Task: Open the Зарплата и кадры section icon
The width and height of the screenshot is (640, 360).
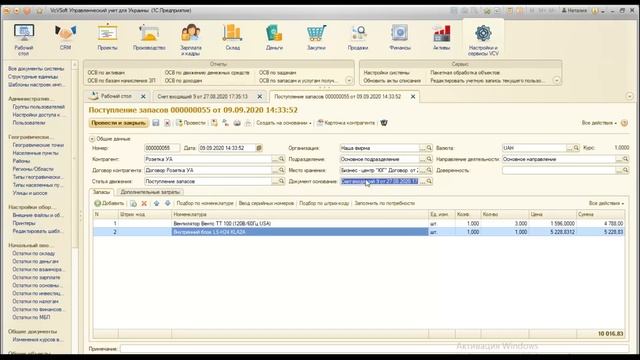Action: tap(191, 39)
